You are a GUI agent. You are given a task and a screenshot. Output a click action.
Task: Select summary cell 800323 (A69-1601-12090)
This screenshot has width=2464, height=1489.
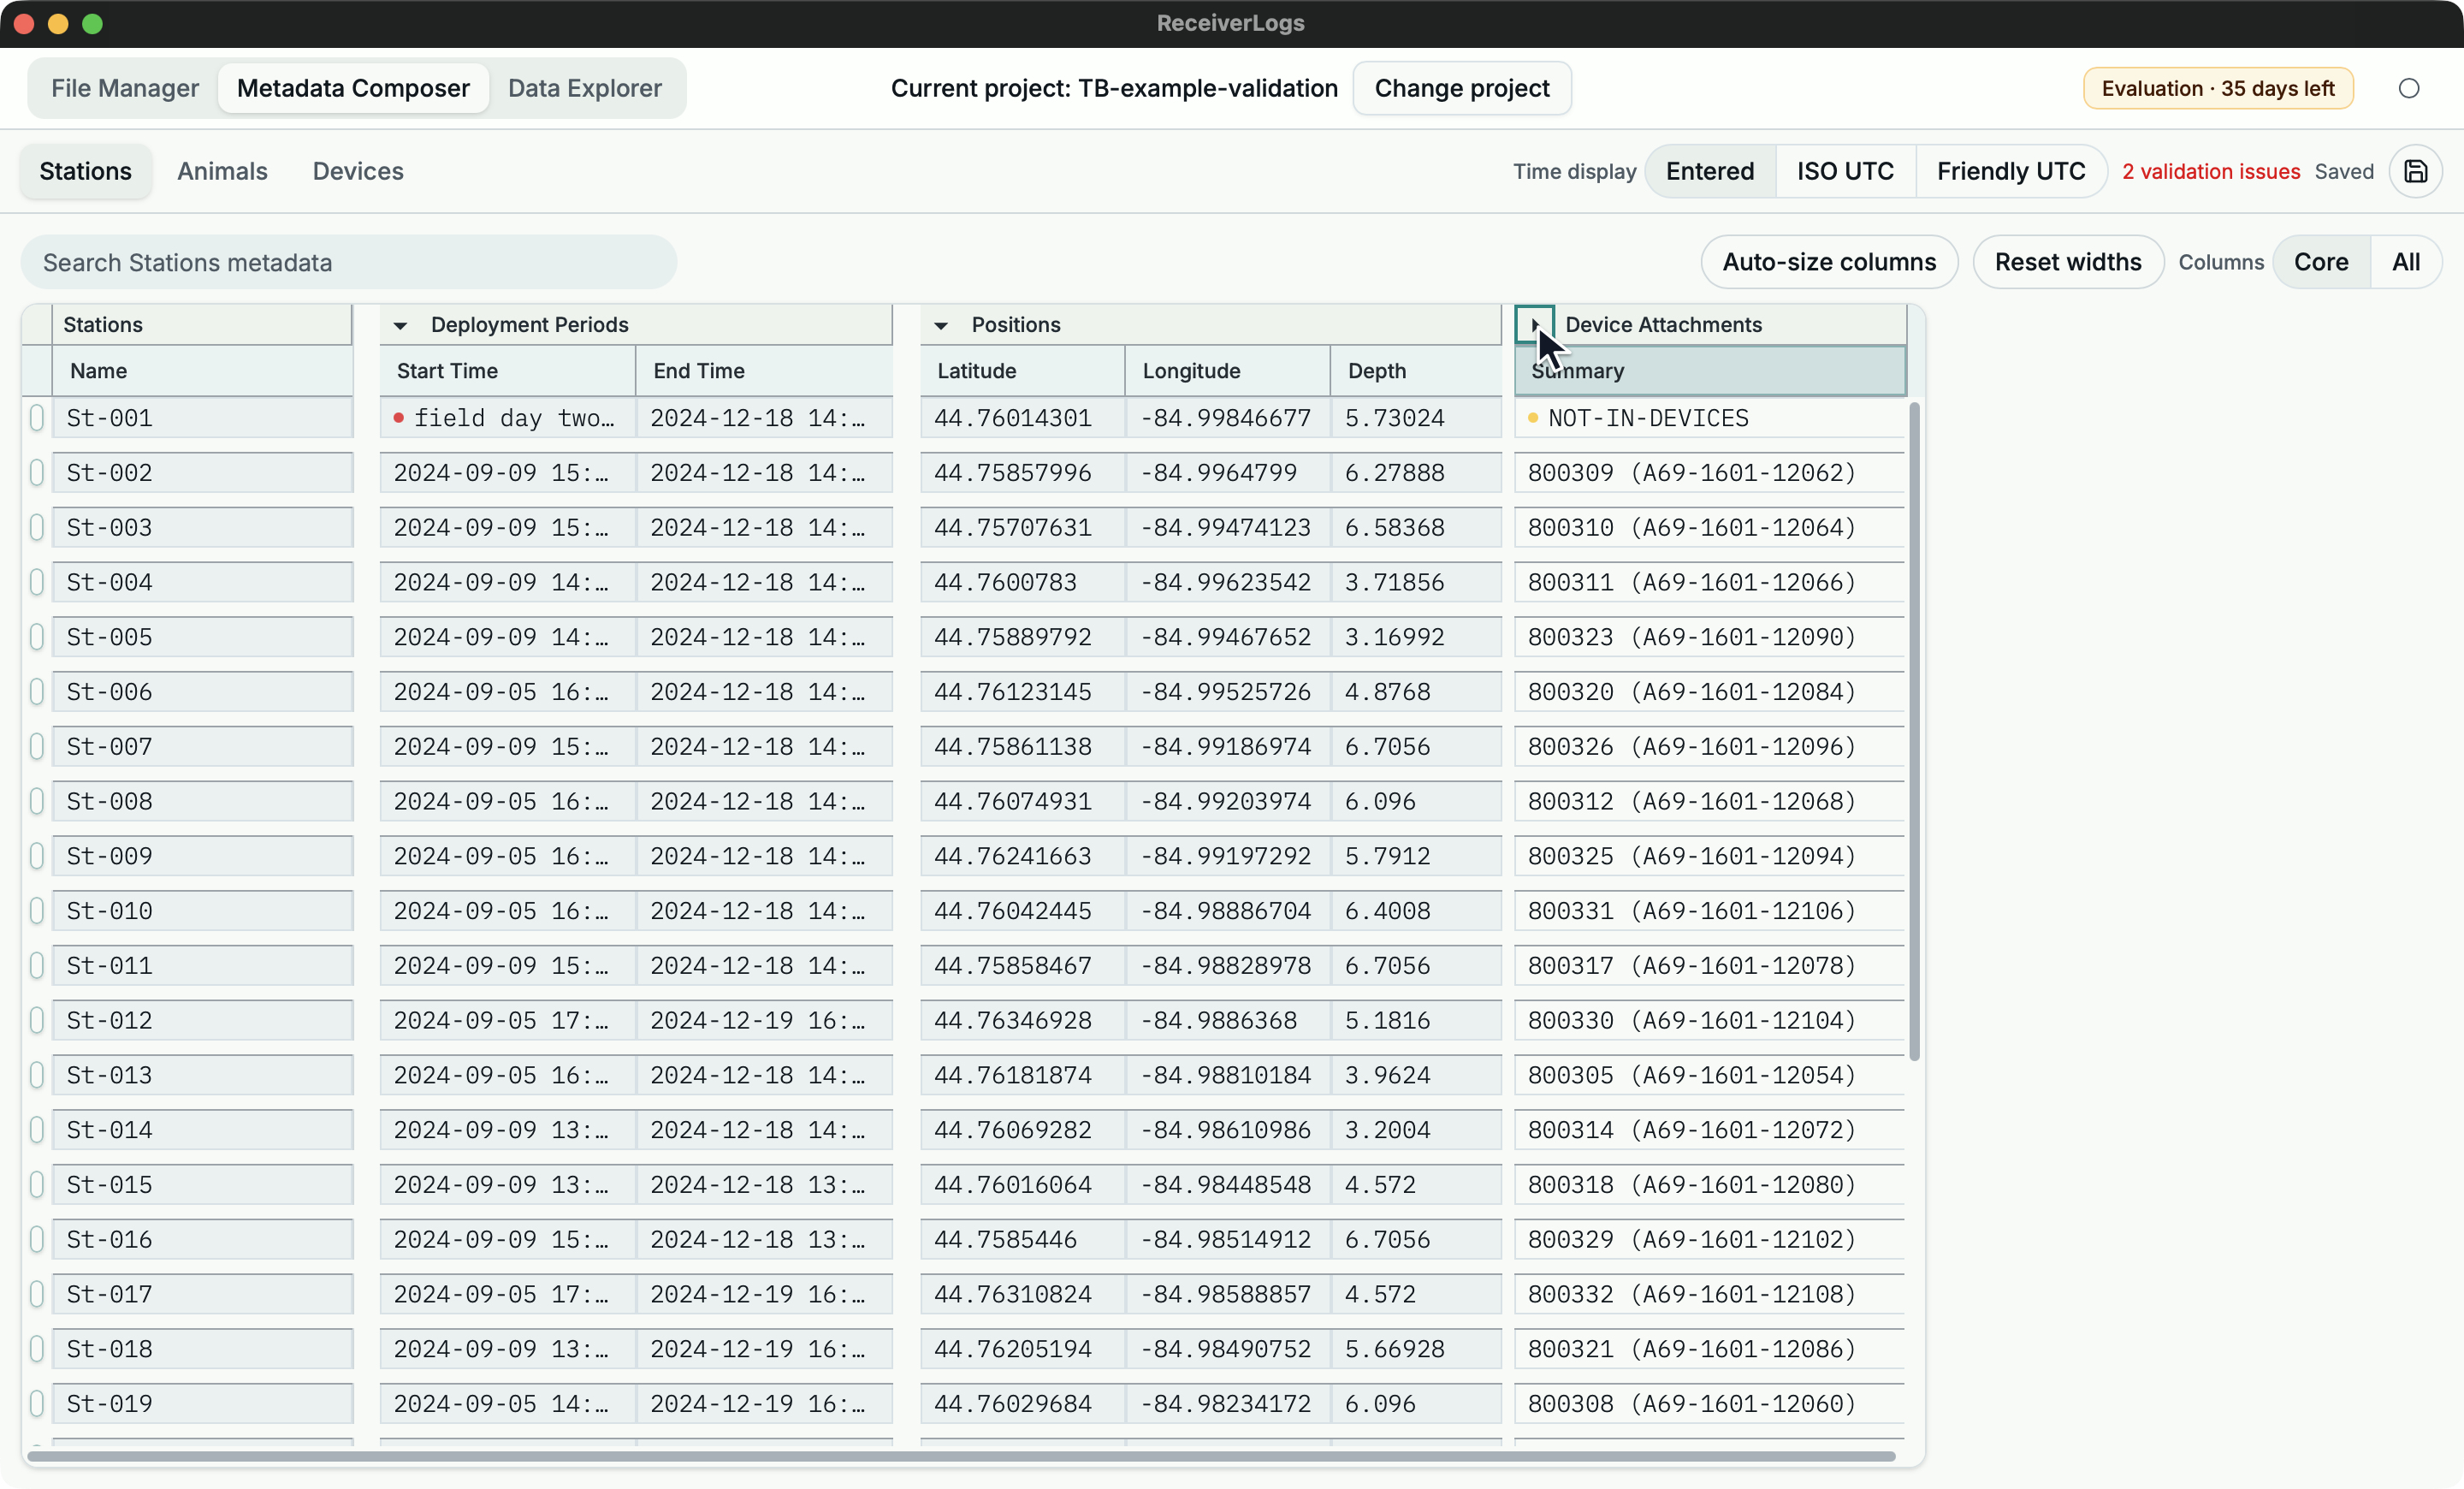(1710, 637)
